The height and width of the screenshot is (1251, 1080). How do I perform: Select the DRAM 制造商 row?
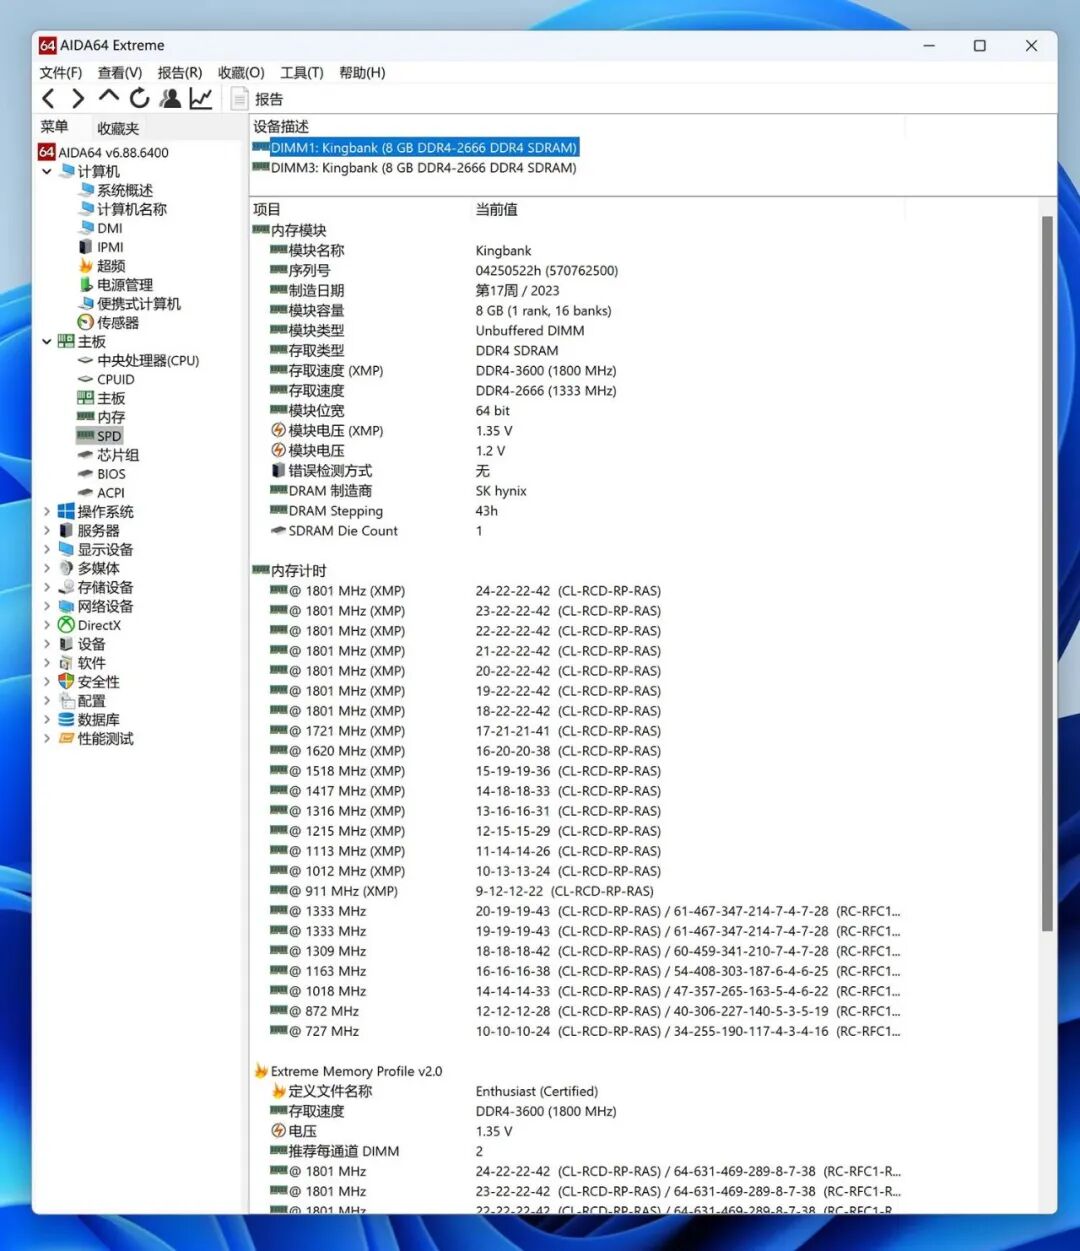[398, 490]
